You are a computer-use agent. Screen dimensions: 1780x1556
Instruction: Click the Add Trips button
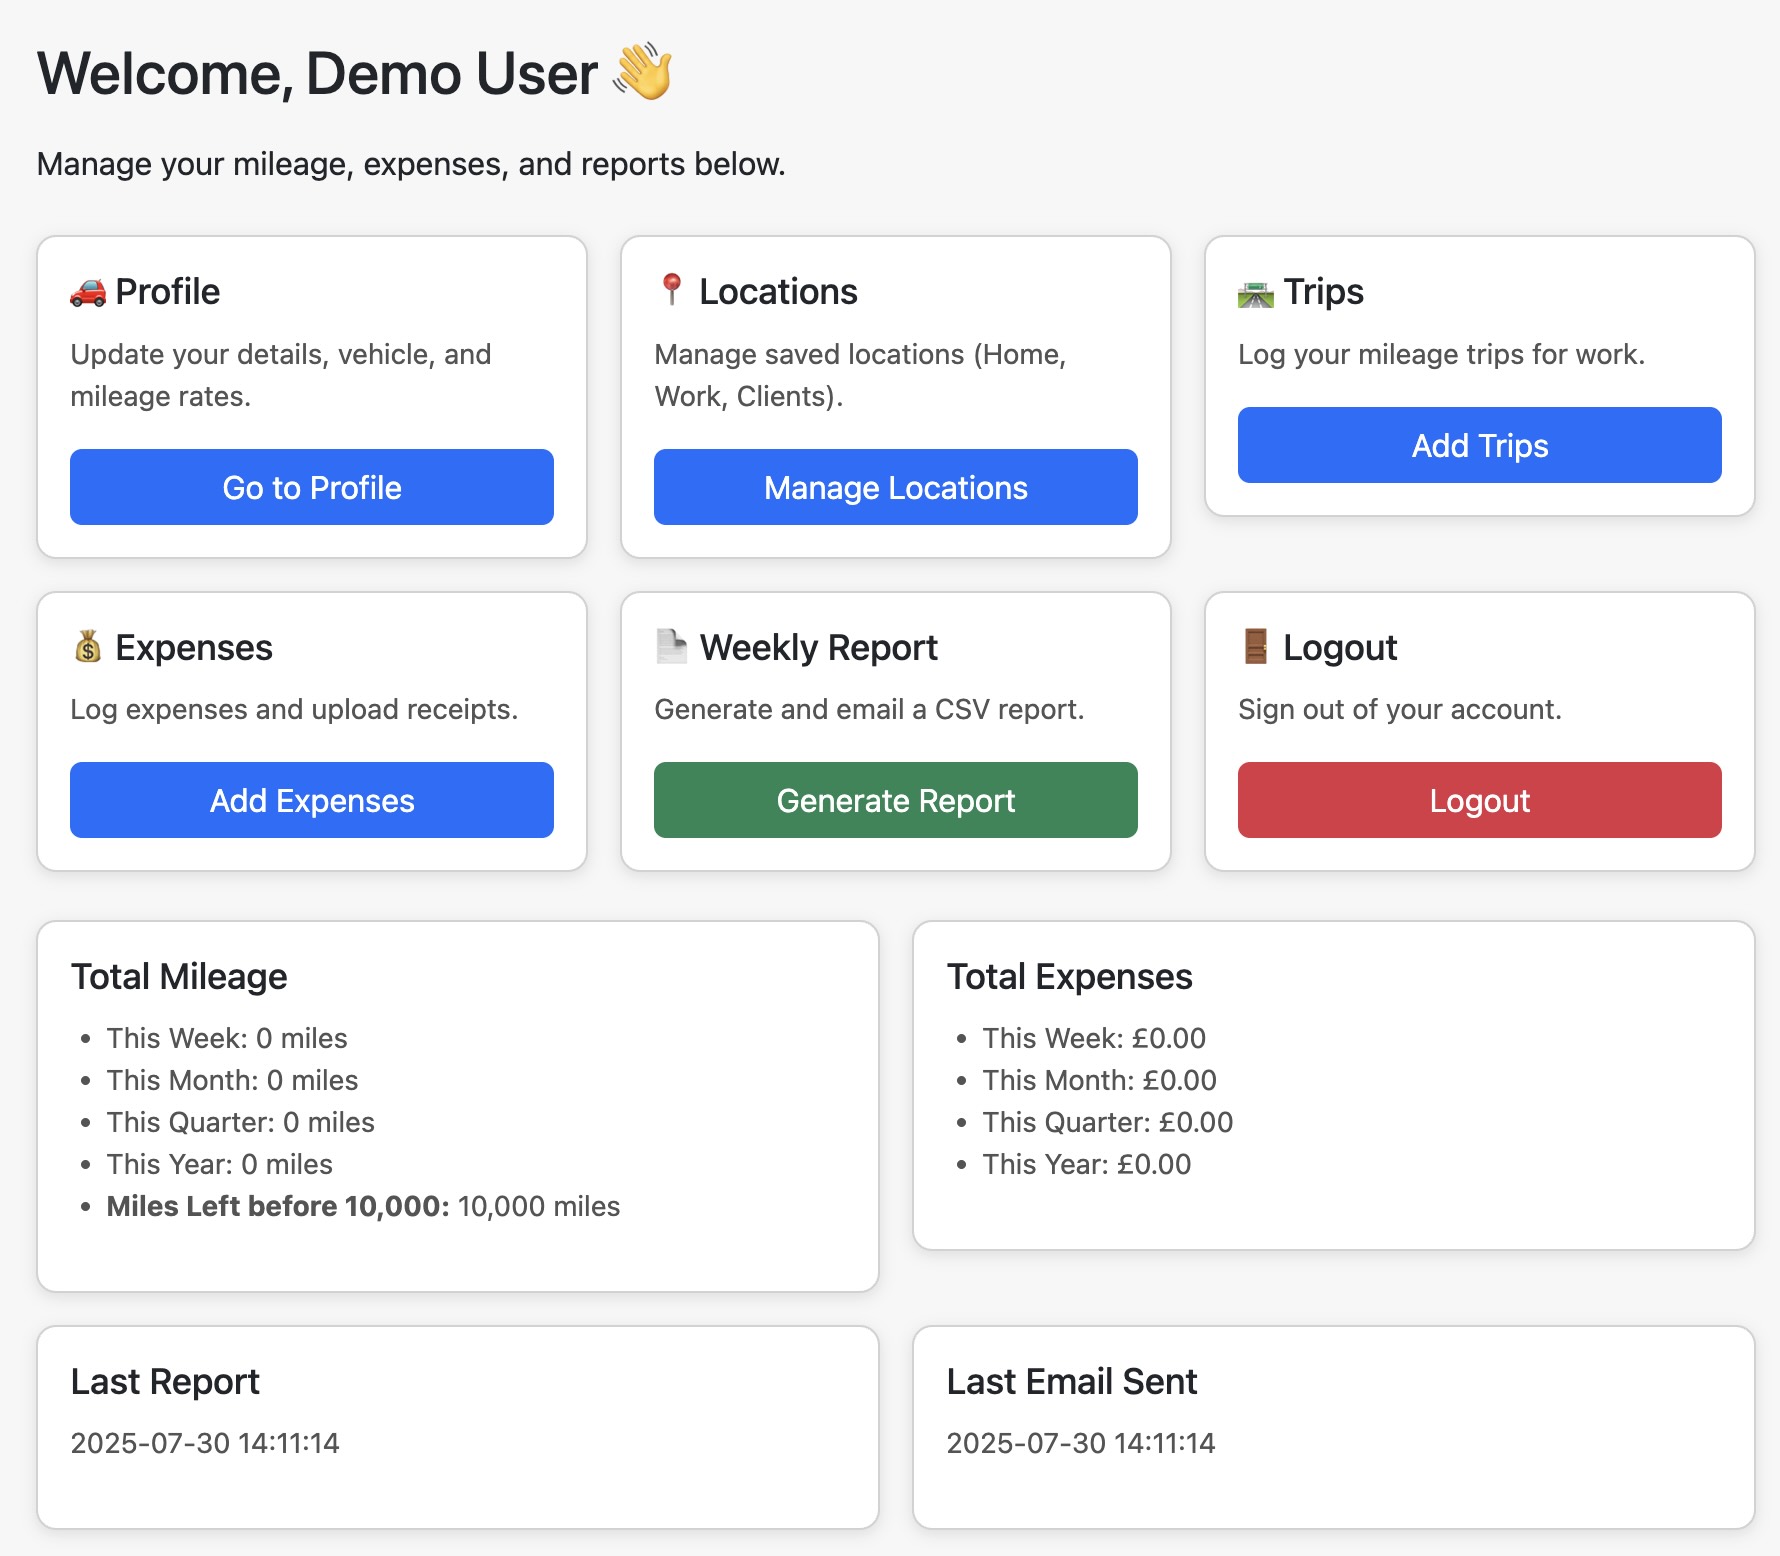(x=1480, y=445)
